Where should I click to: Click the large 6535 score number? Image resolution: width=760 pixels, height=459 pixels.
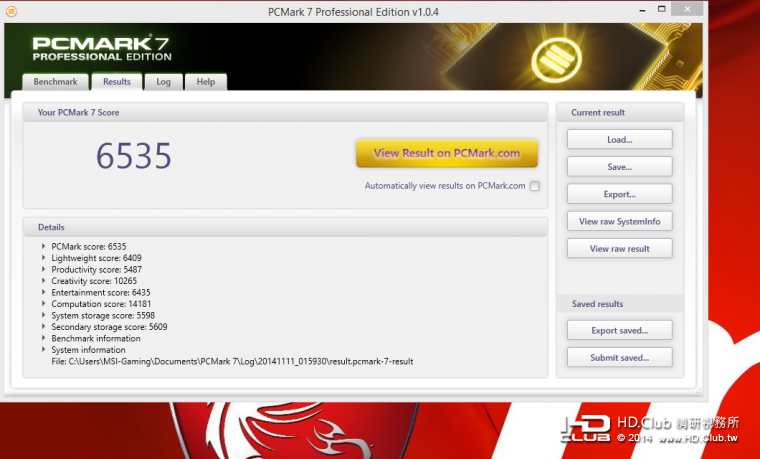134,156
